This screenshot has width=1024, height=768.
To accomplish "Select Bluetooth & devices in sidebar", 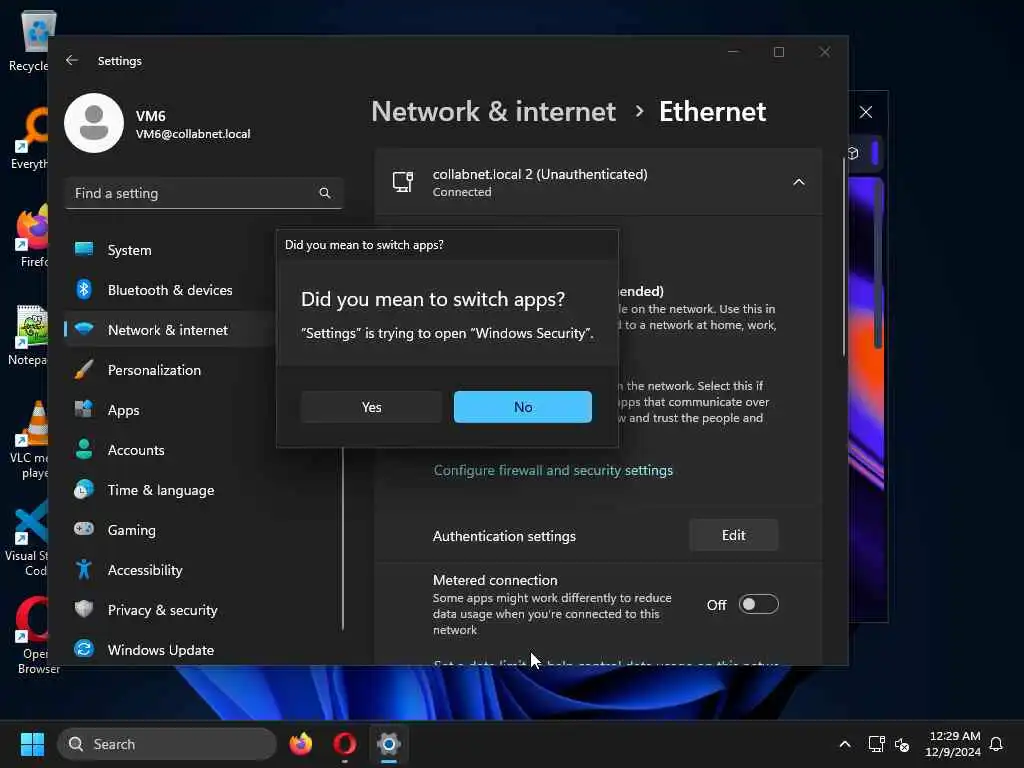I will click(168, 289).
